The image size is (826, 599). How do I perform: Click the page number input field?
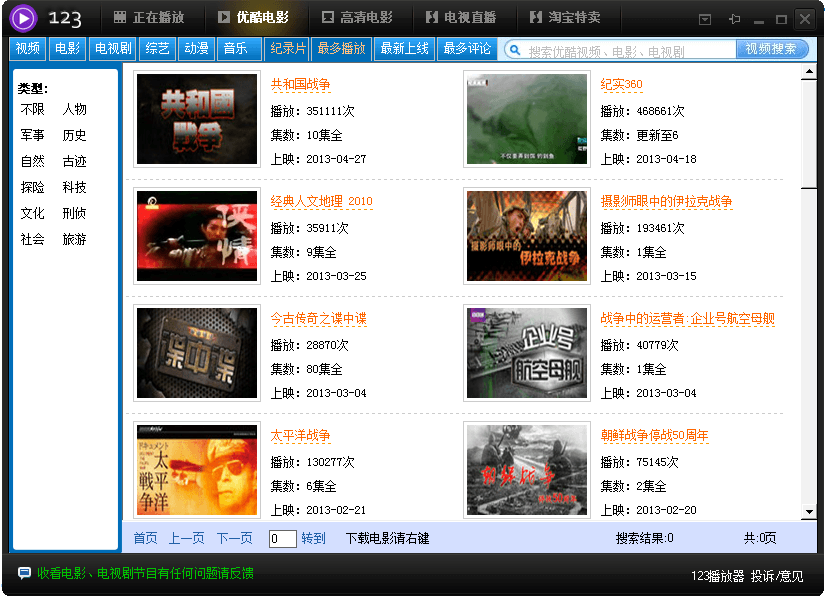tap(283, 539)
